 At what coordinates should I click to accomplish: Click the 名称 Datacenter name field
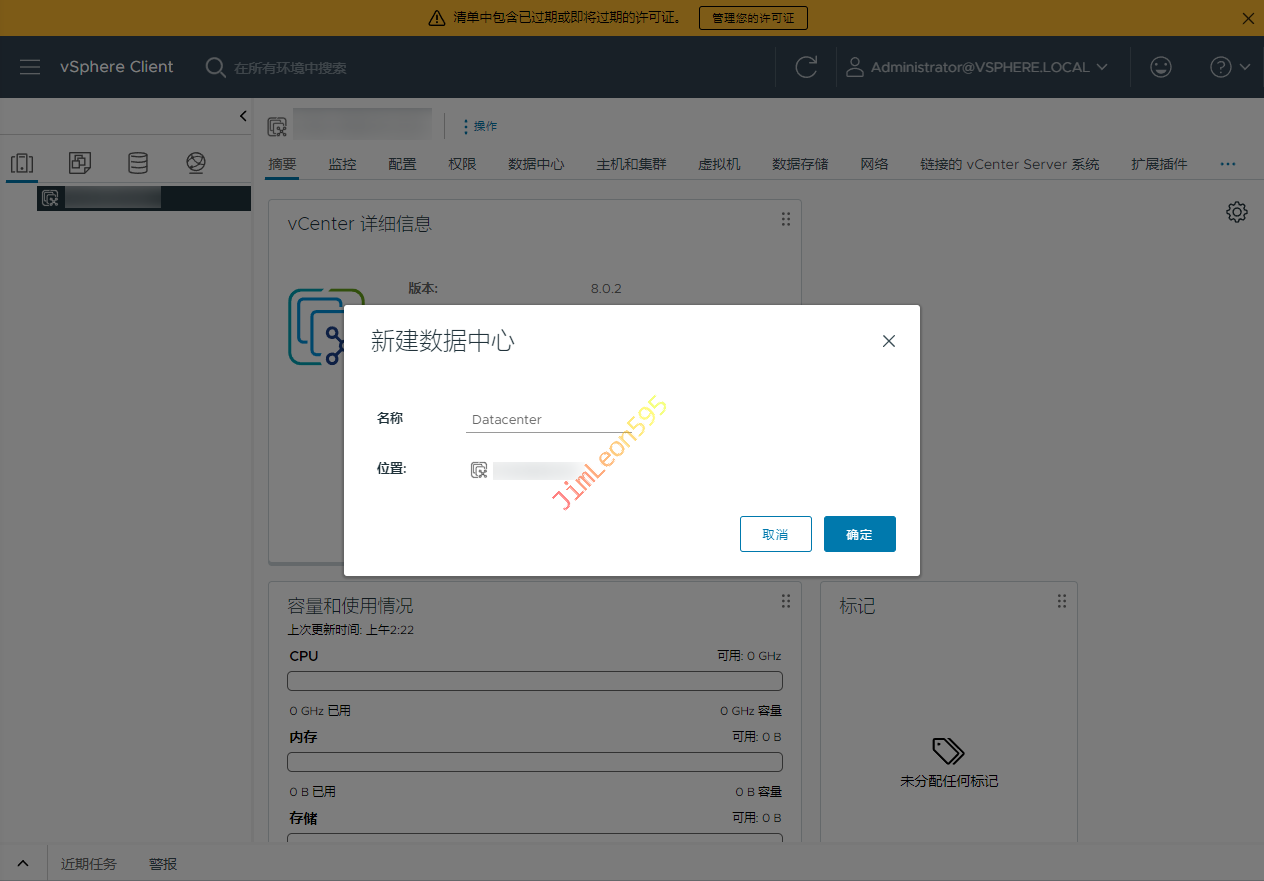pos(545,420)
